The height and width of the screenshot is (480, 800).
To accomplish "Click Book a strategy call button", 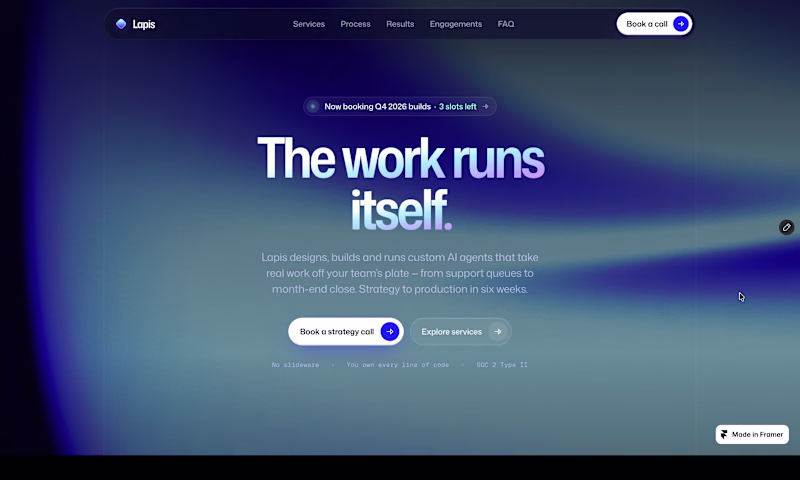I will click(346, 332).
